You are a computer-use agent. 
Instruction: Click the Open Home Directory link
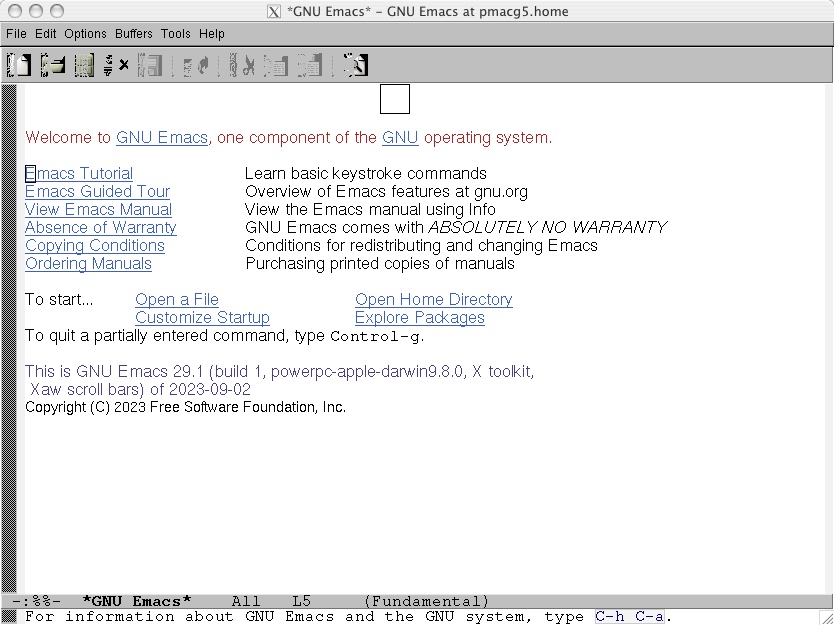click(433, 299)
